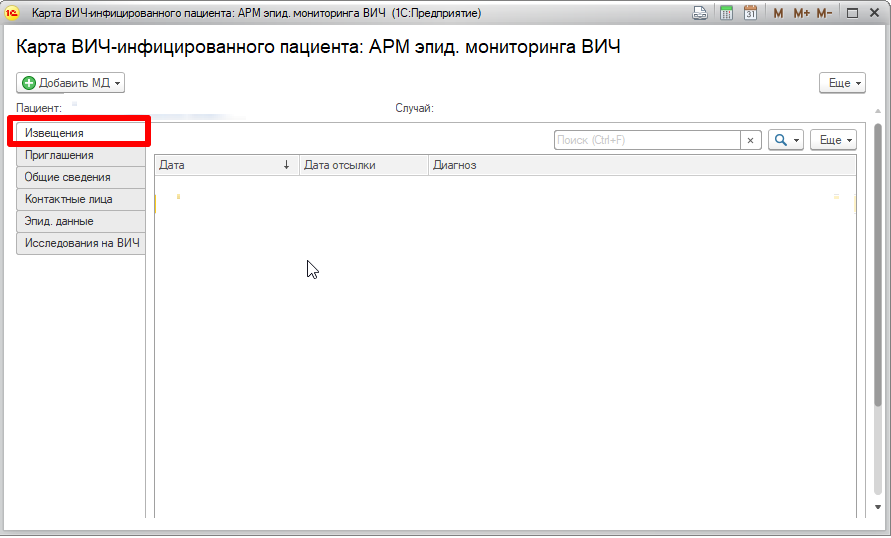Sort by the Дата column header
Viewport: 891px width, 538px height.
pyautogui.click(x=227, y=165)
